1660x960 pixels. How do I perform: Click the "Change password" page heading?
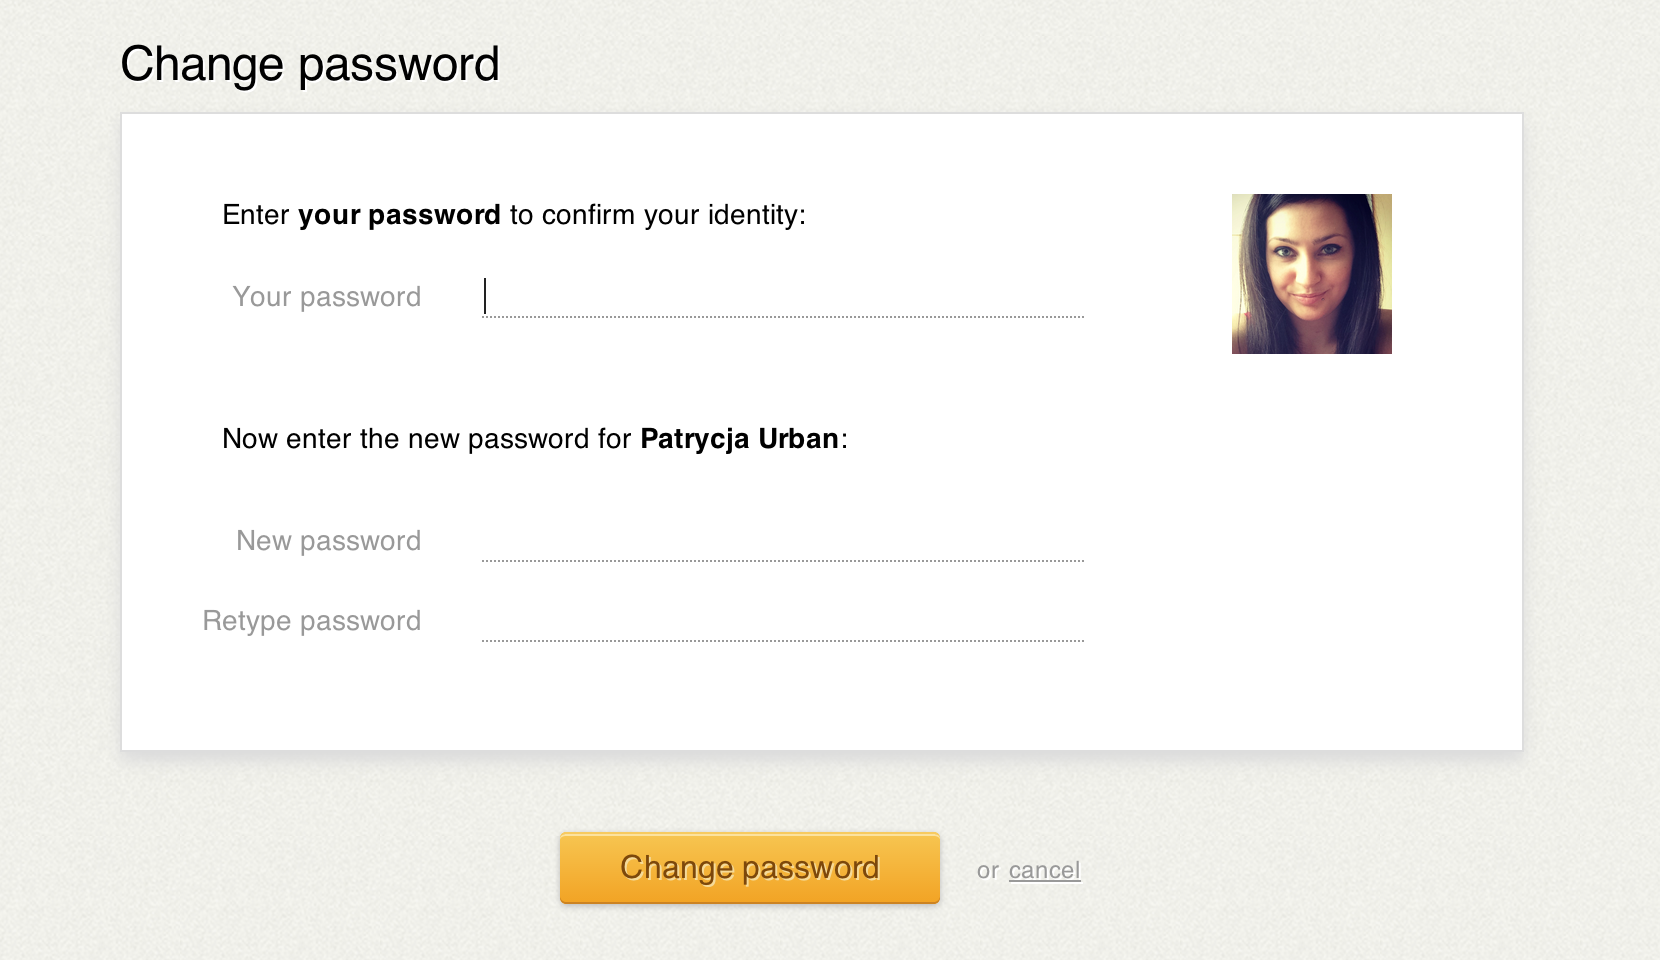coord(310,65)
